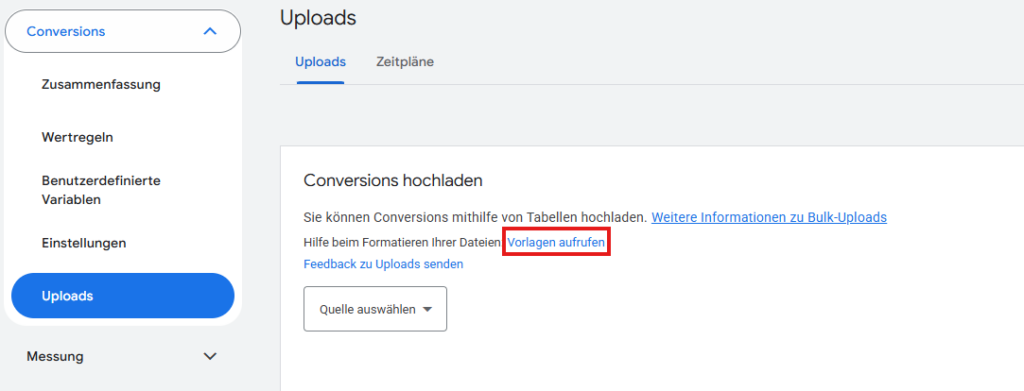Expand the Messung section chevron
The image size is (1024, 391).
tap(210, 356)
